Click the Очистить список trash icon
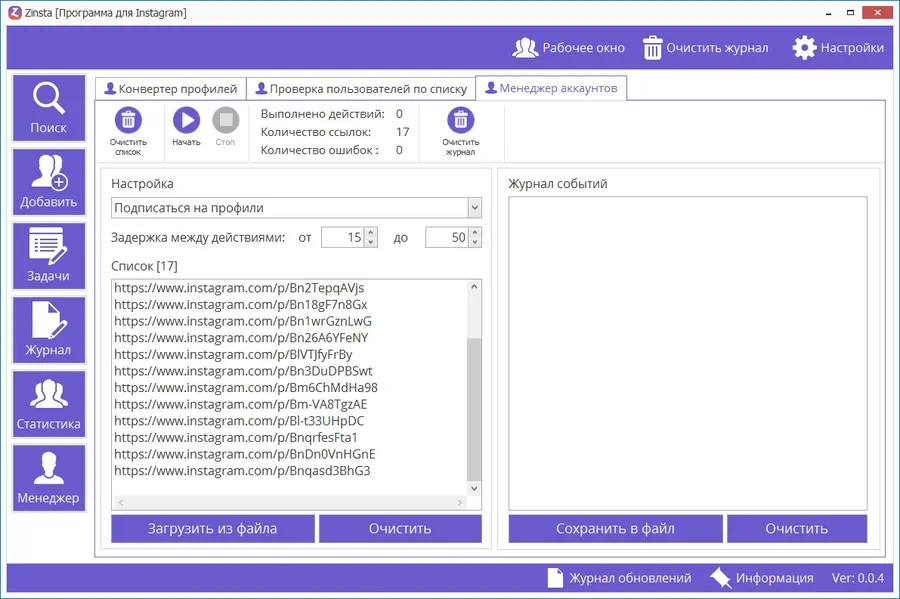Viewport: 900px width, 599px height. [128, 121]
